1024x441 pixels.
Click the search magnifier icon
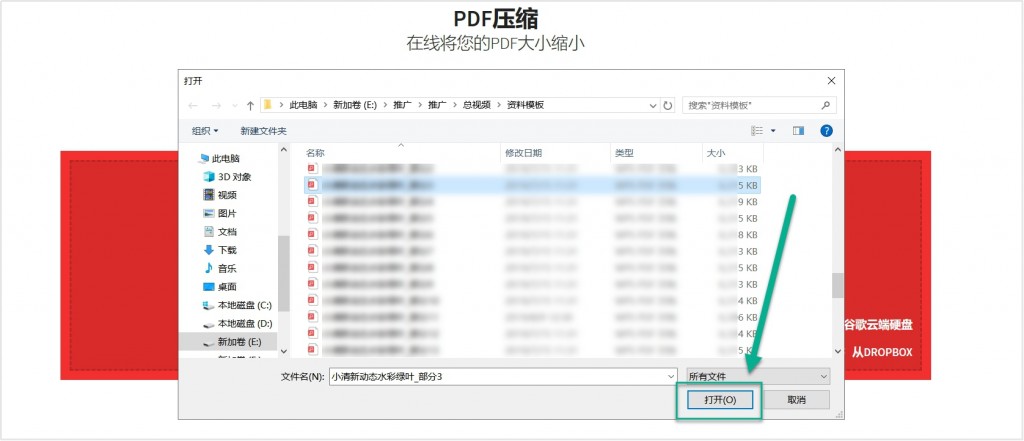point(825,105)
